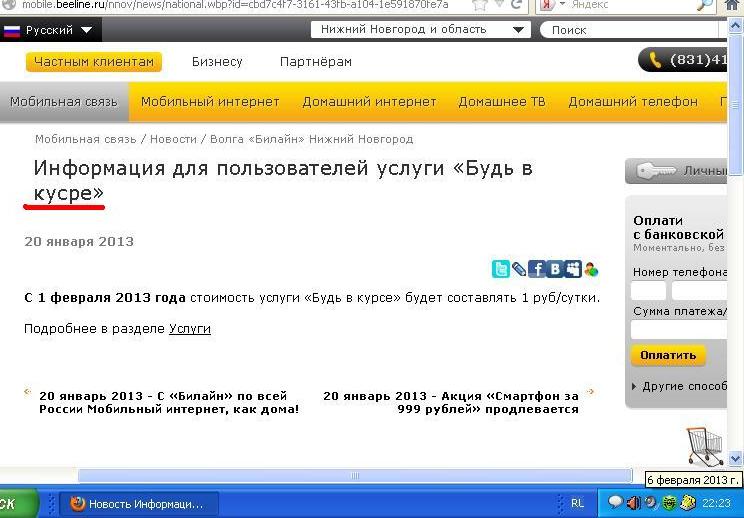
Task: Expand the Нижний Новгород region selector
Action: (x=418, y=29)
